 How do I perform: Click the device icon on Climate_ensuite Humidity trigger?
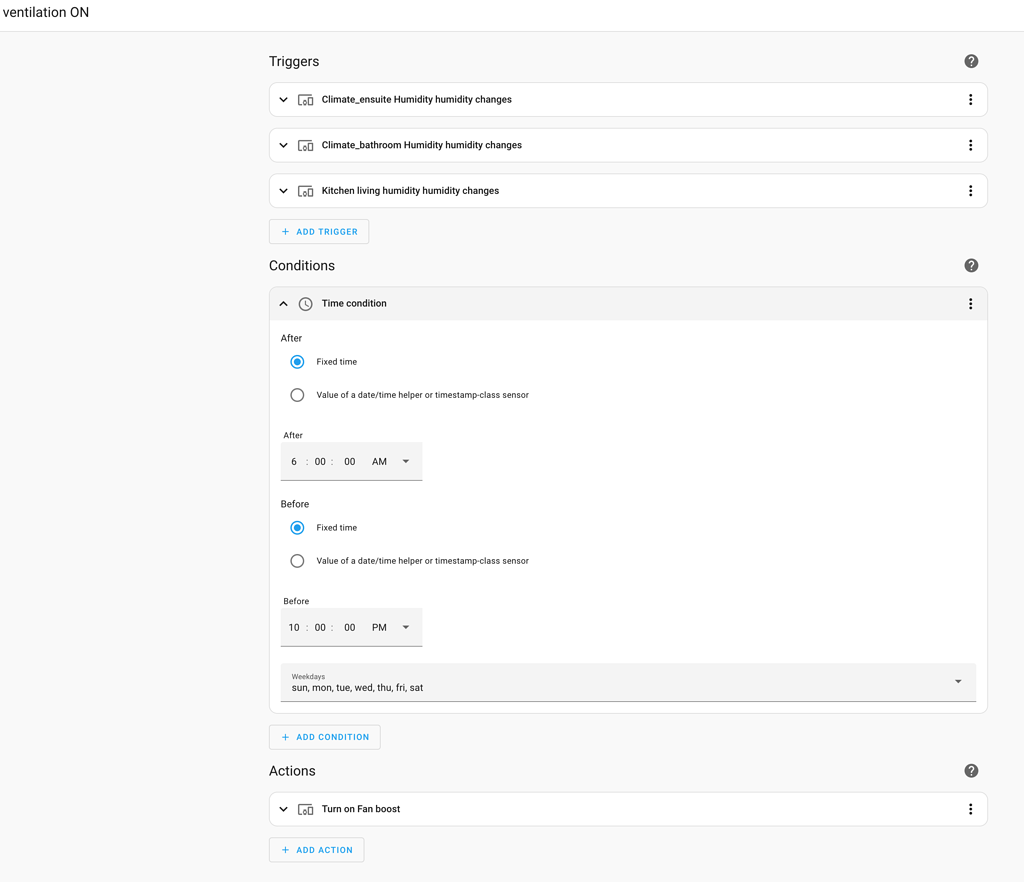click(x=305, y=99)
